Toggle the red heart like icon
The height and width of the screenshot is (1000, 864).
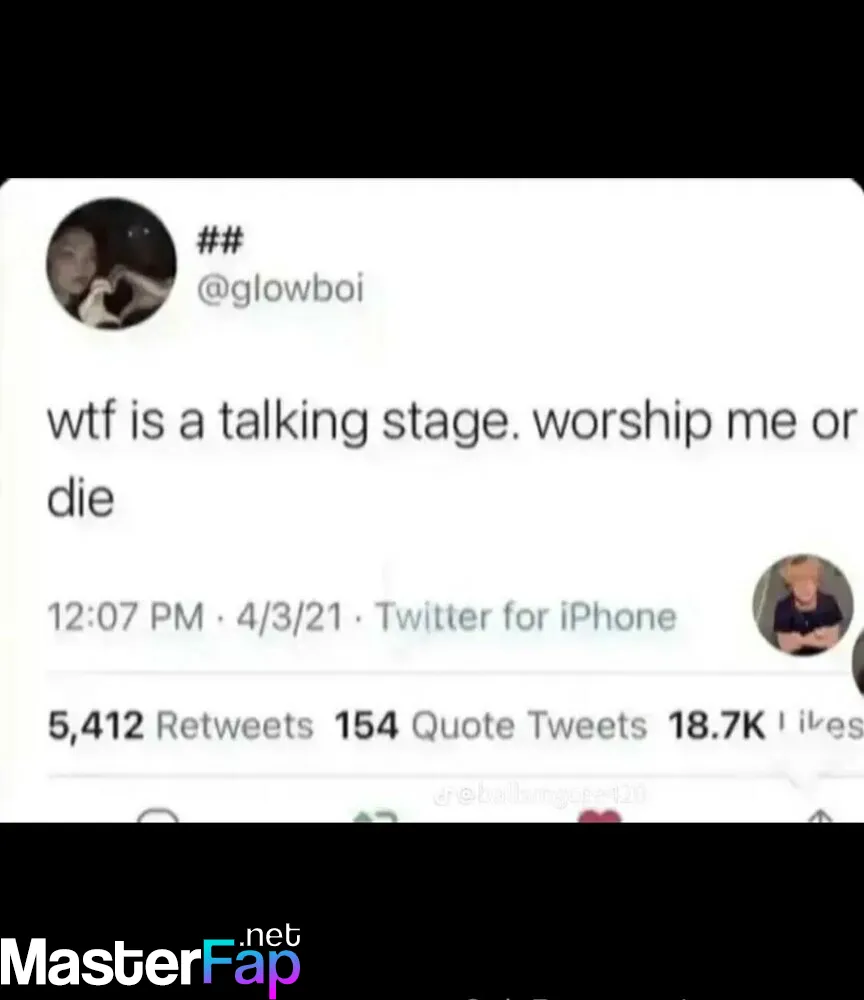(599, 816)
